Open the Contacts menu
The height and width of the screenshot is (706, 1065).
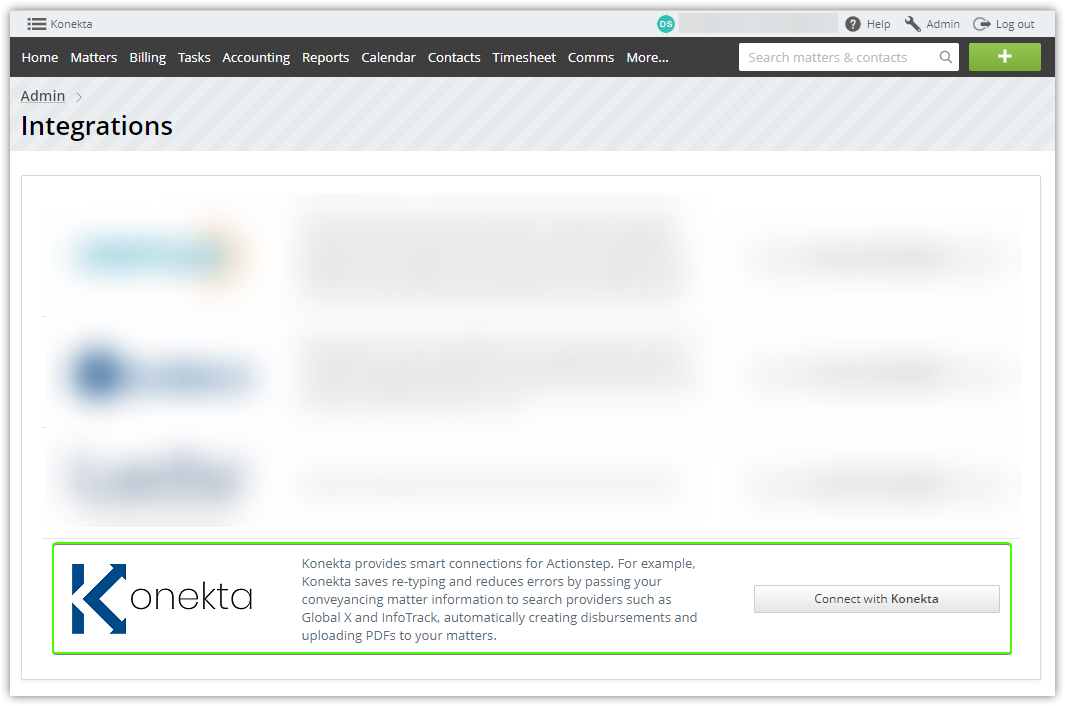coord(454,58)
